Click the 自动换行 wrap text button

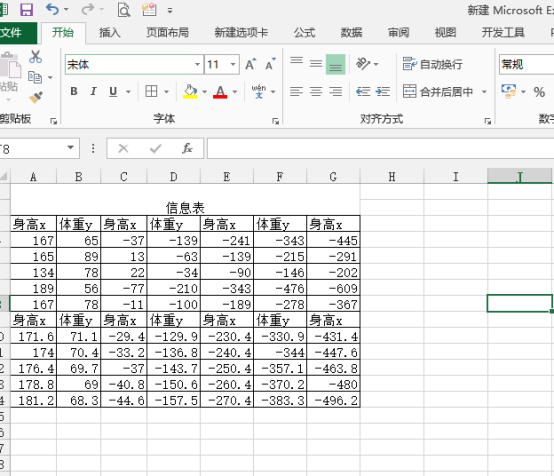[x=432, y=64]
